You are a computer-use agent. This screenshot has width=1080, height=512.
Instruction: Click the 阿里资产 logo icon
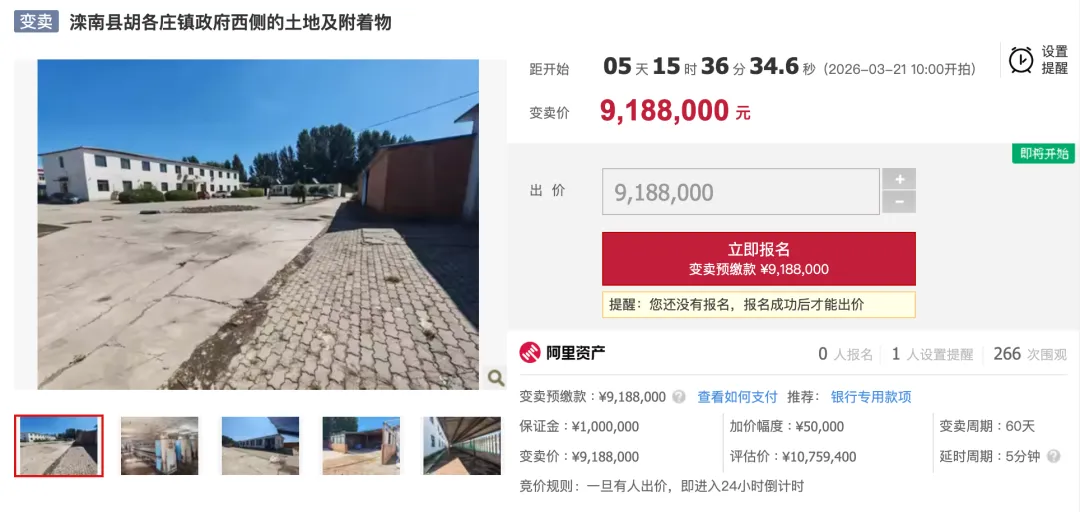(x=530, y=354)
